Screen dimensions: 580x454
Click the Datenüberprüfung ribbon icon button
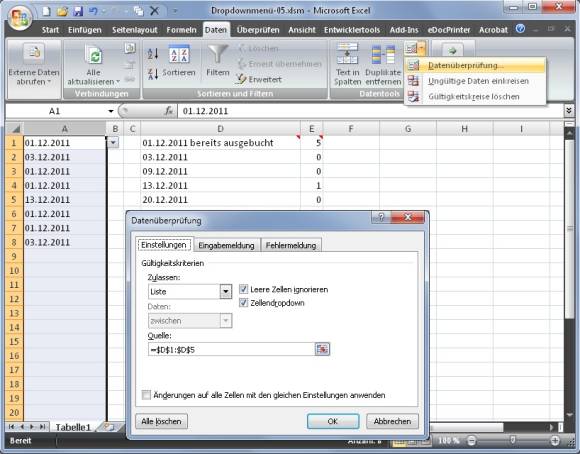click(x=411, y=48)
